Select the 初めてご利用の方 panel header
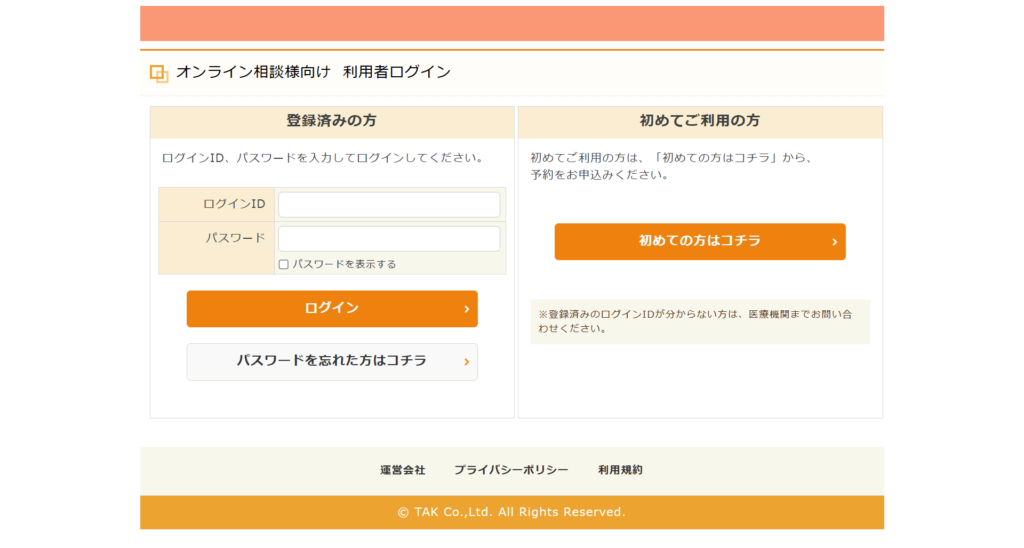The image size is (1024, 548). pyautogui.click(x=699, y=121)
